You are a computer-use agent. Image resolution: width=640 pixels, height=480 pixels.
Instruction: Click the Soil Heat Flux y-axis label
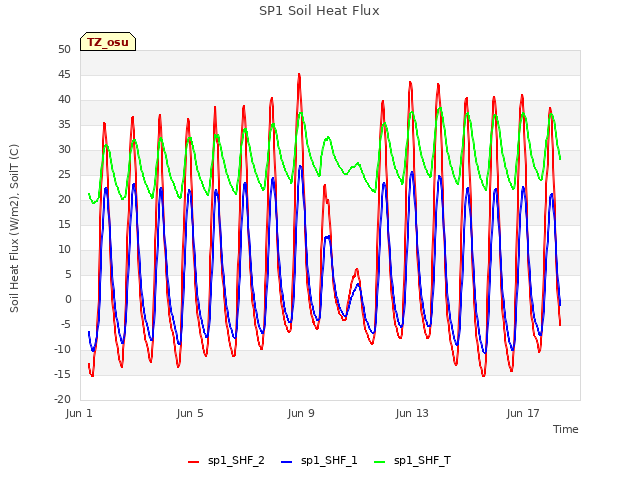14,228
